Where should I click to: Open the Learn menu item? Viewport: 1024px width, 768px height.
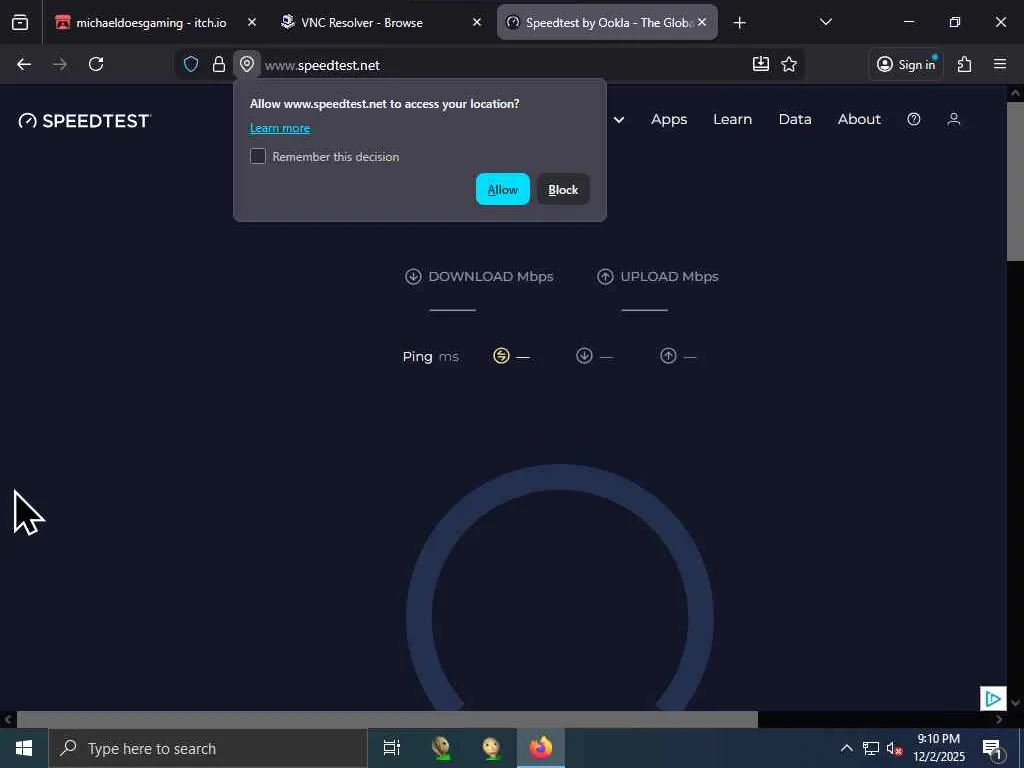click(x=732, y=120)
